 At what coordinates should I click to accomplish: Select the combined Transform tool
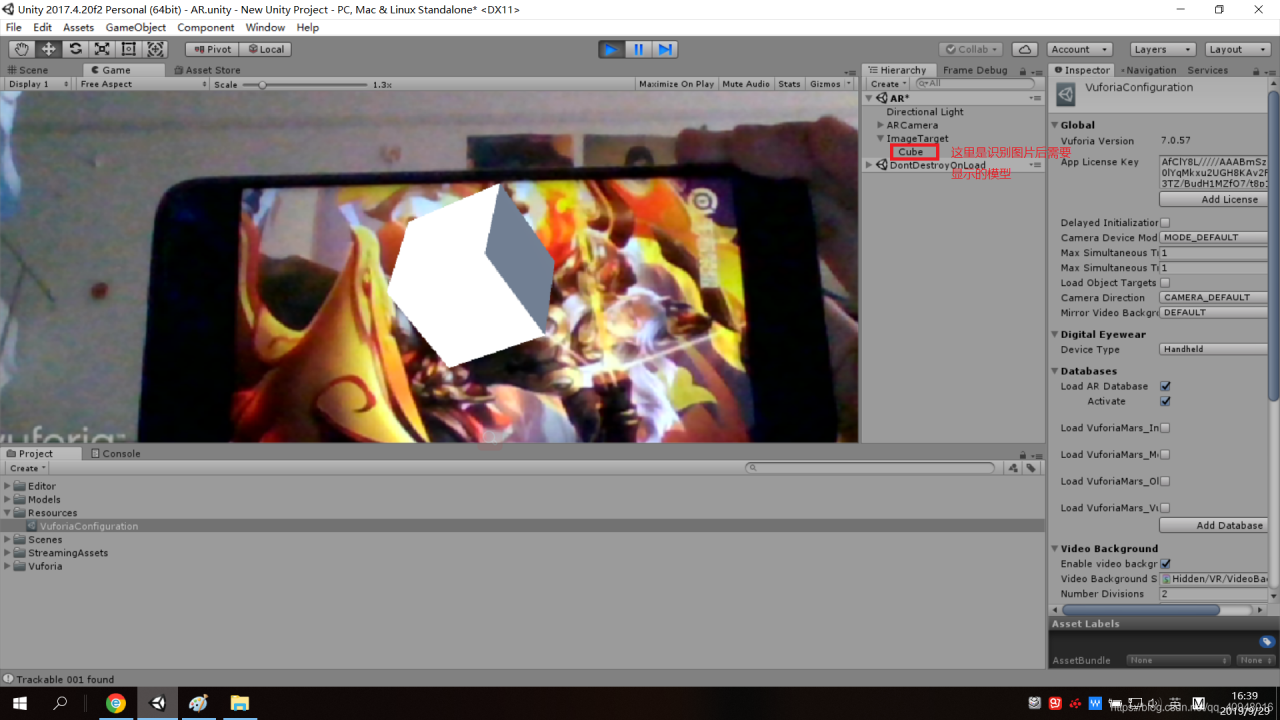(156, 49)
